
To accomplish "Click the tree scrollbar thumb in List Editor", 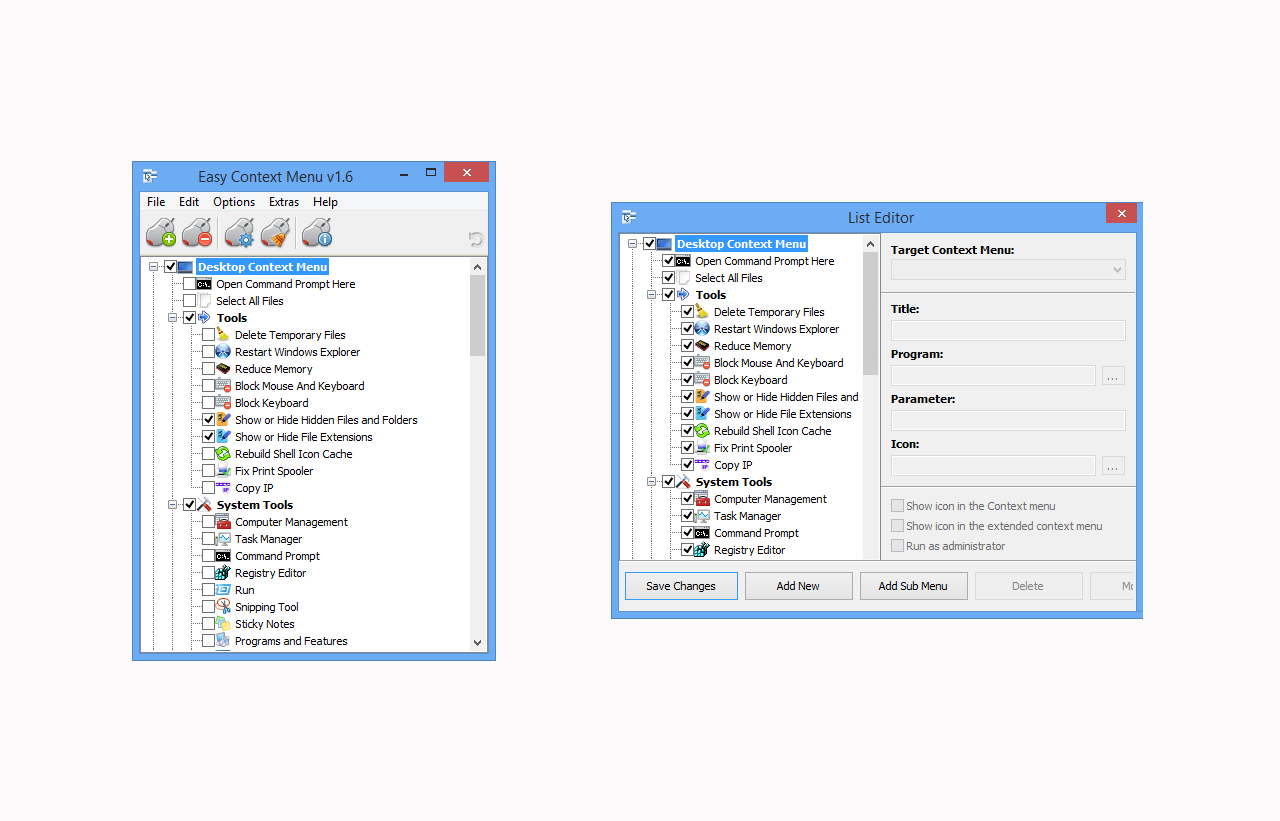I will (871, 314).
